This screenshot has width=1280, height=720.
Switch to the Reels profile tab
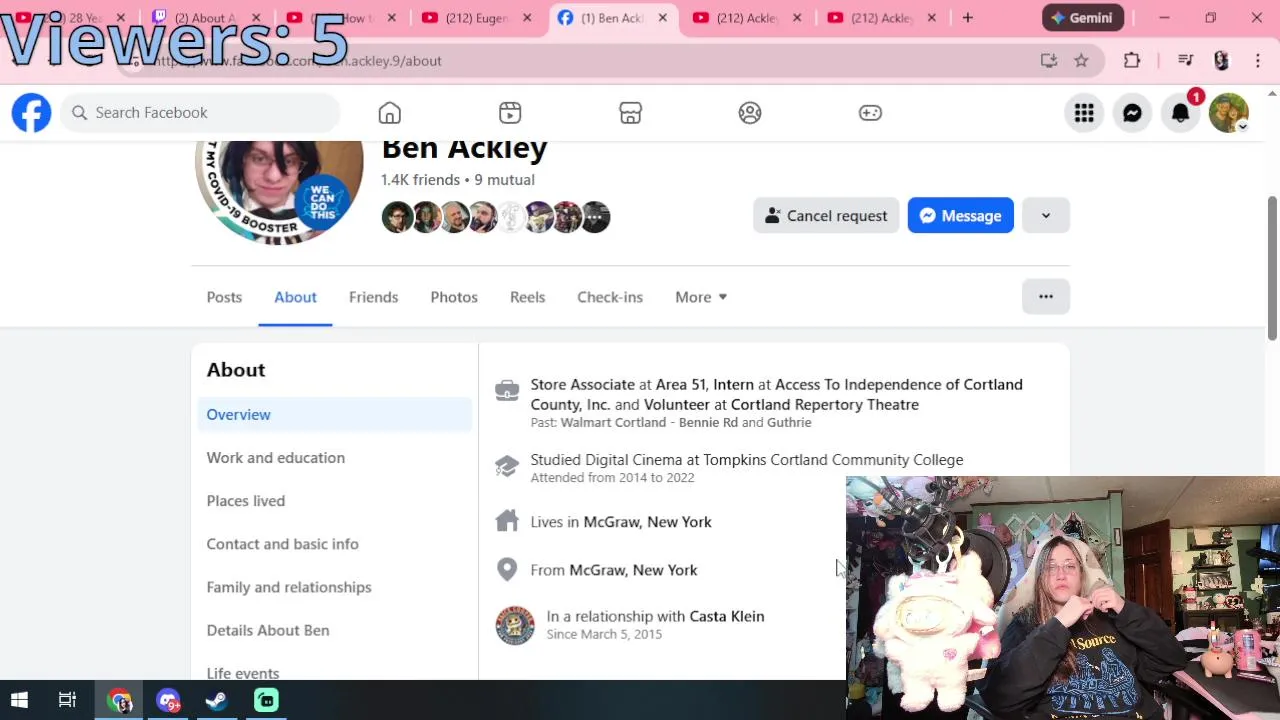point(527,297)
